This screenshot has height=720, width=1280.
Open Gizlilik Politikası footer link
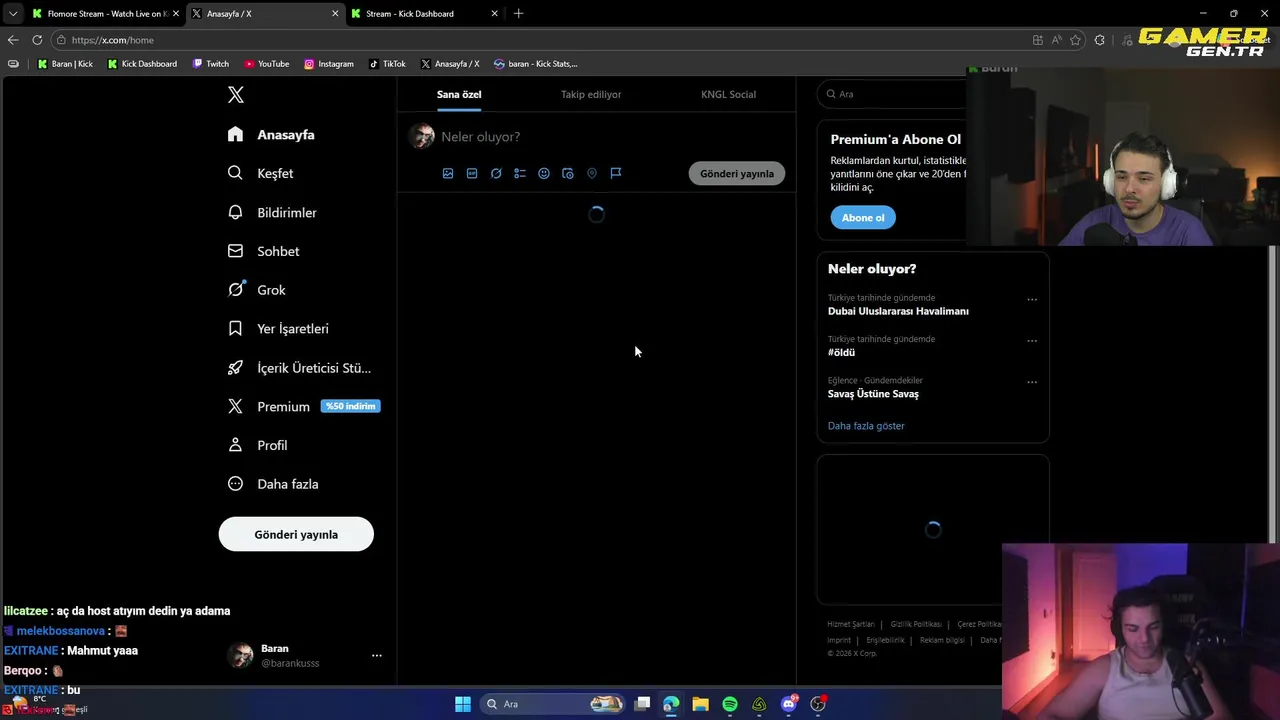(x=916, y=624)
